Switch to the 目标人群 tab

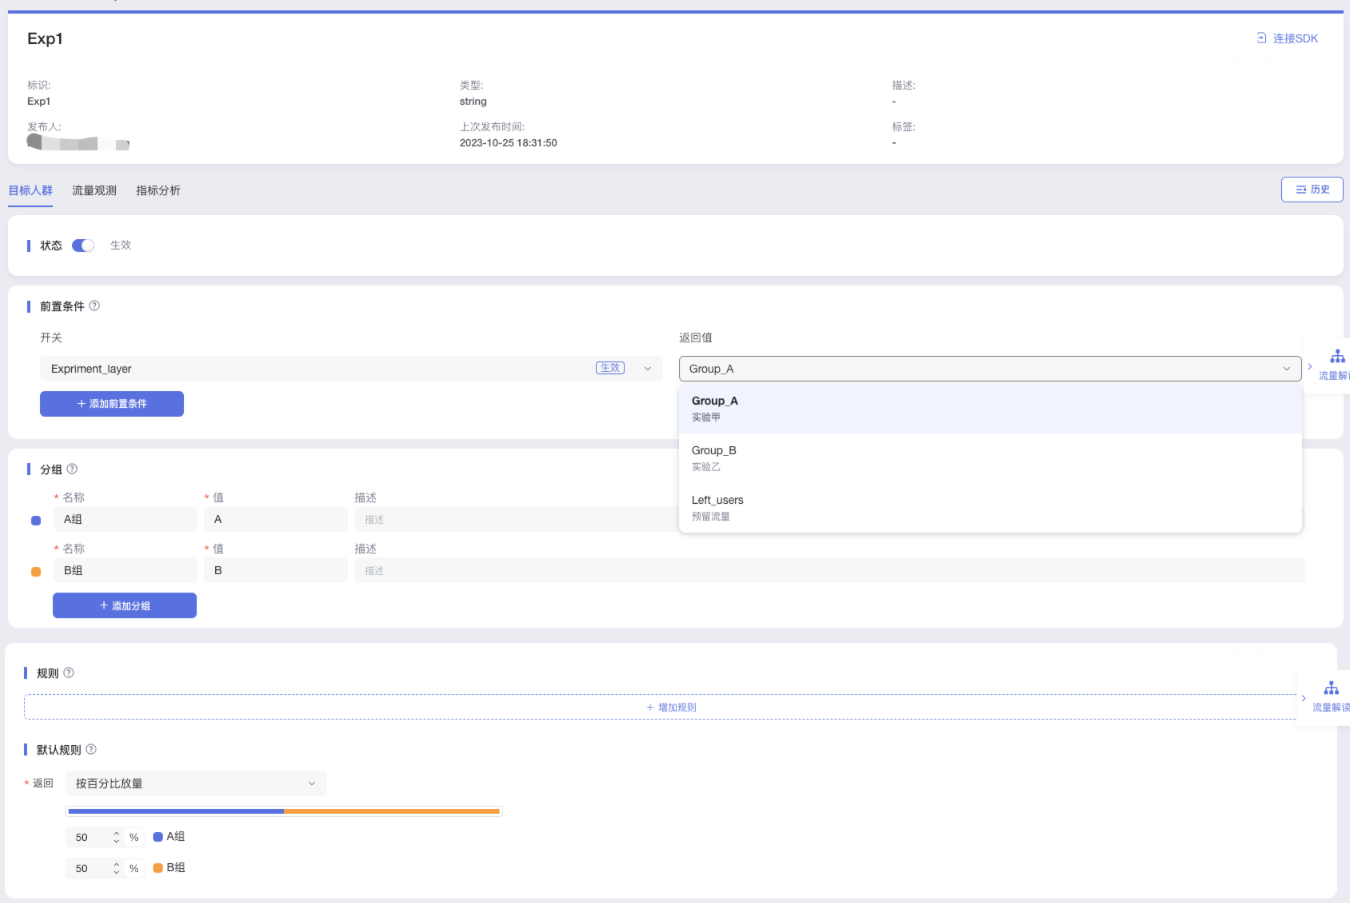point(30,190)
